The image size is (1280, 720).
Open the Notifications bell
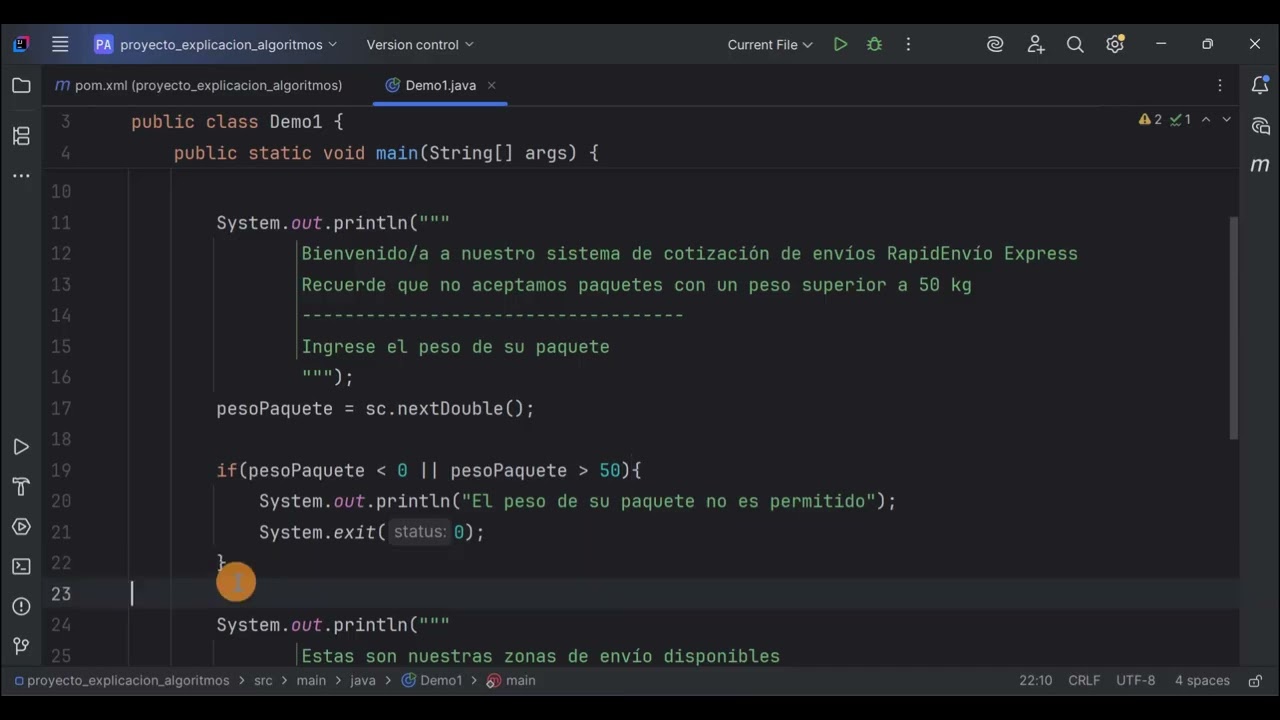tap(1260, 86)
